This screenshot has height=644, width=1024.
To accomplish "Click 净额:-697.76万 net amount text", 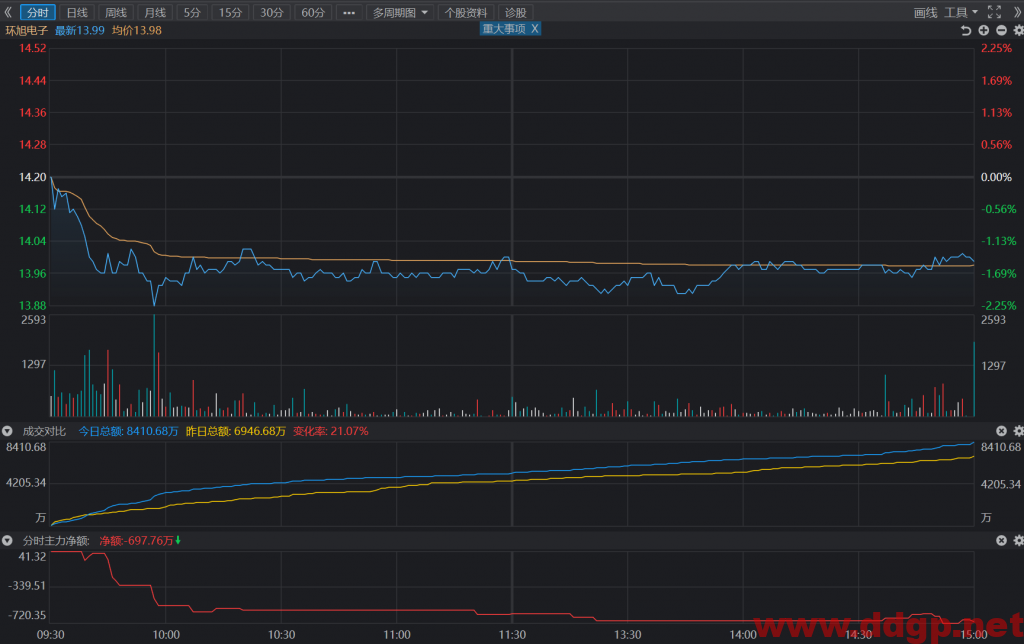I will (137, 541).
